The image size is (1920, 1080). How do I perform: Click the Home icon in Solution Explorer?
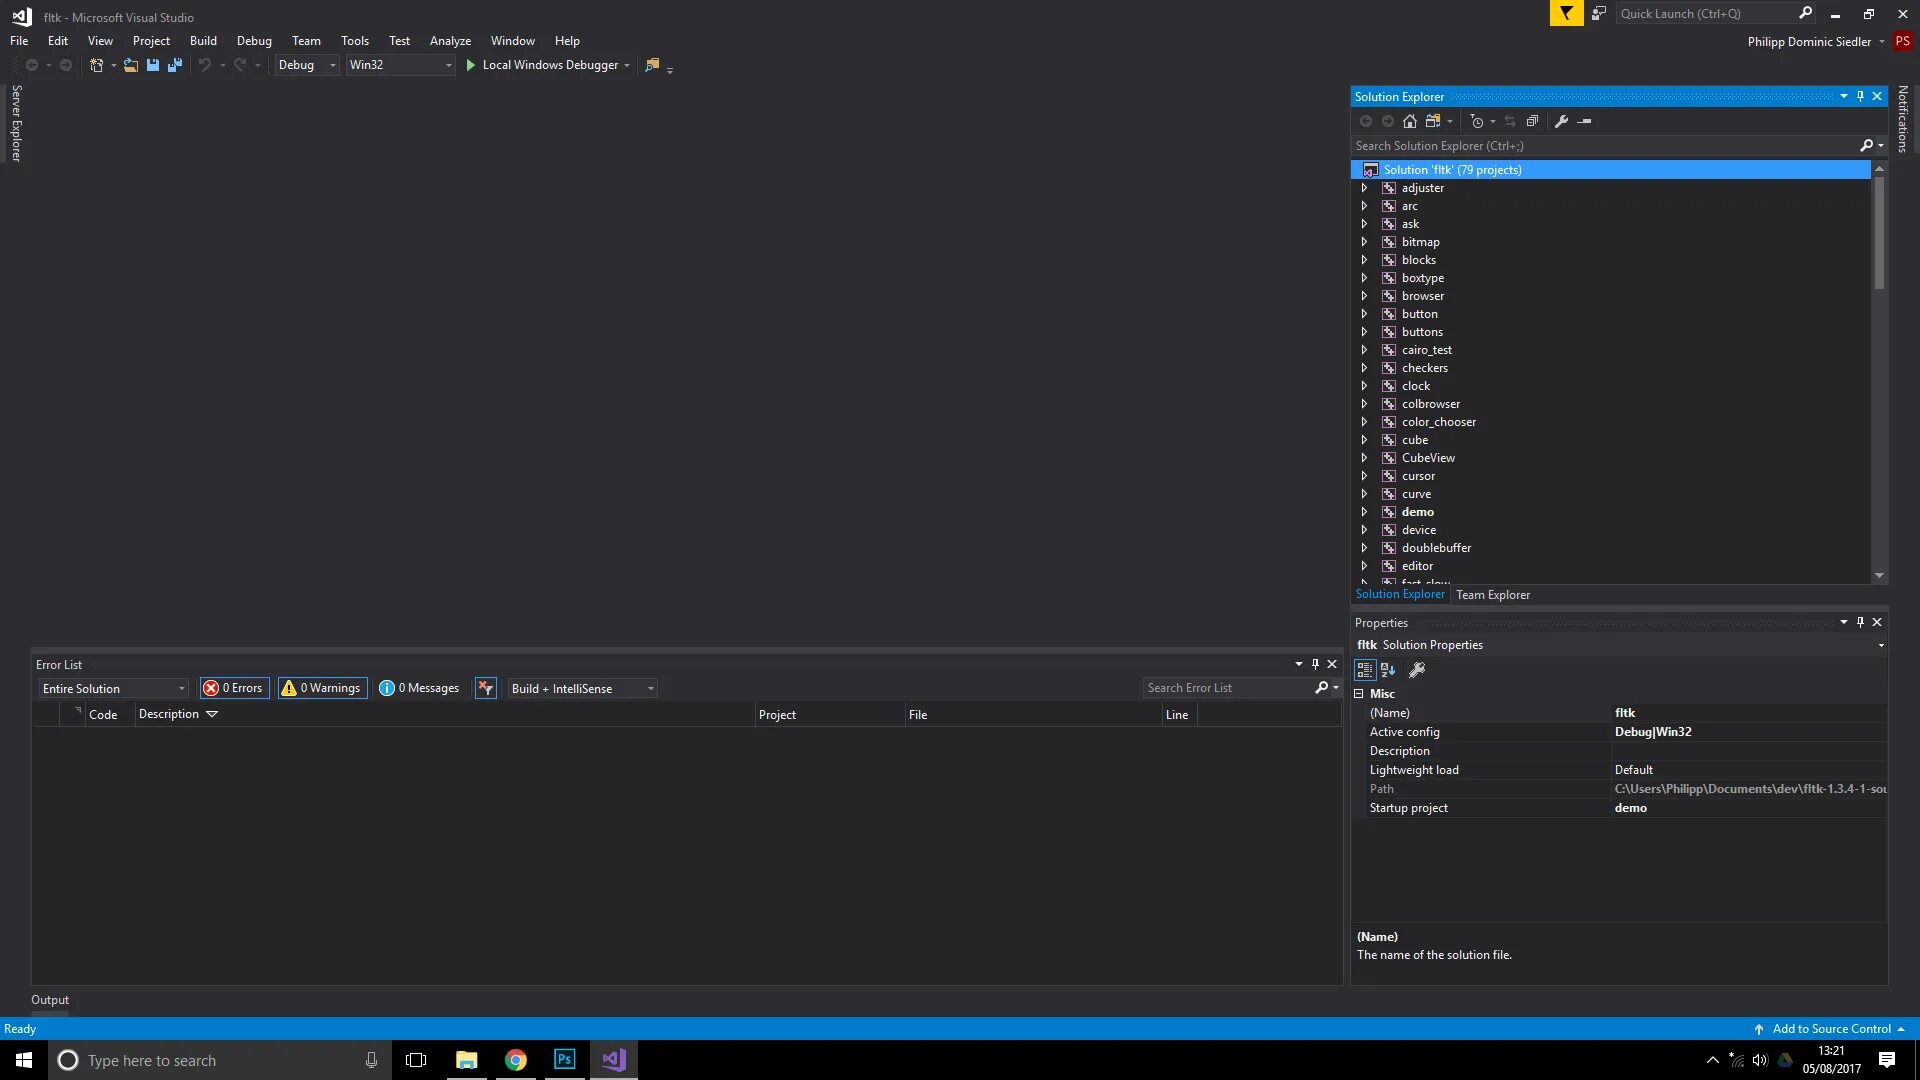coord(1410,121)
